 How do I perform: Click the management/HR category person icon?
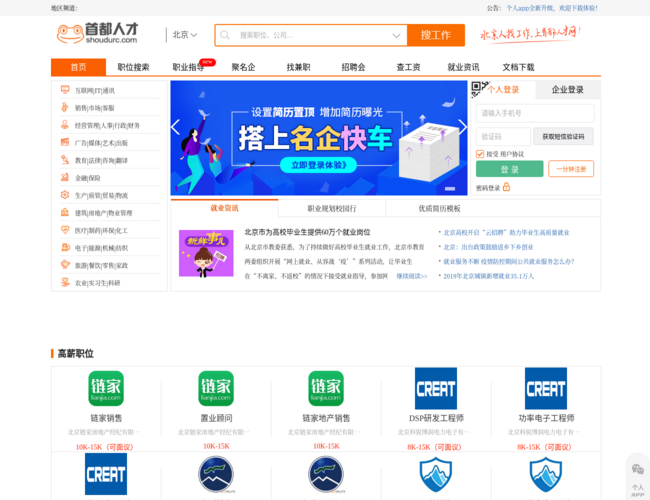pos(65,125)
